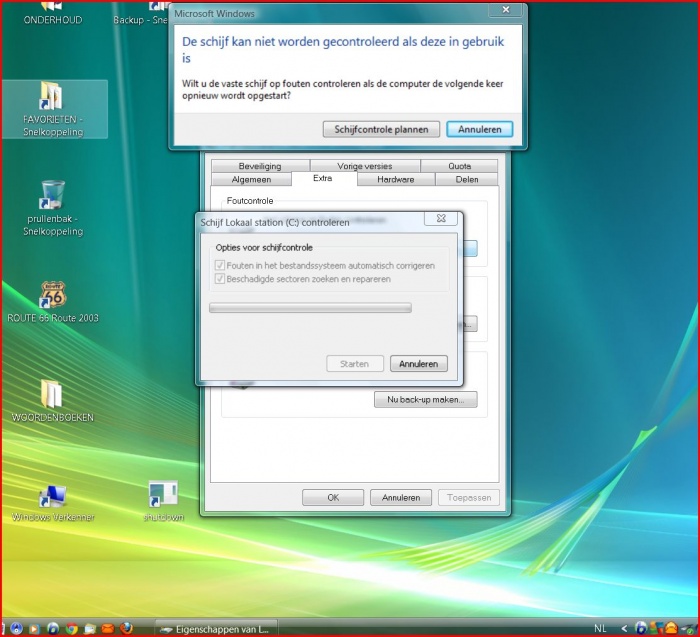Viewport: 700px width, 637px height.
Task: Open the prullenbak recycle bin shortcut
Action: 53,208
